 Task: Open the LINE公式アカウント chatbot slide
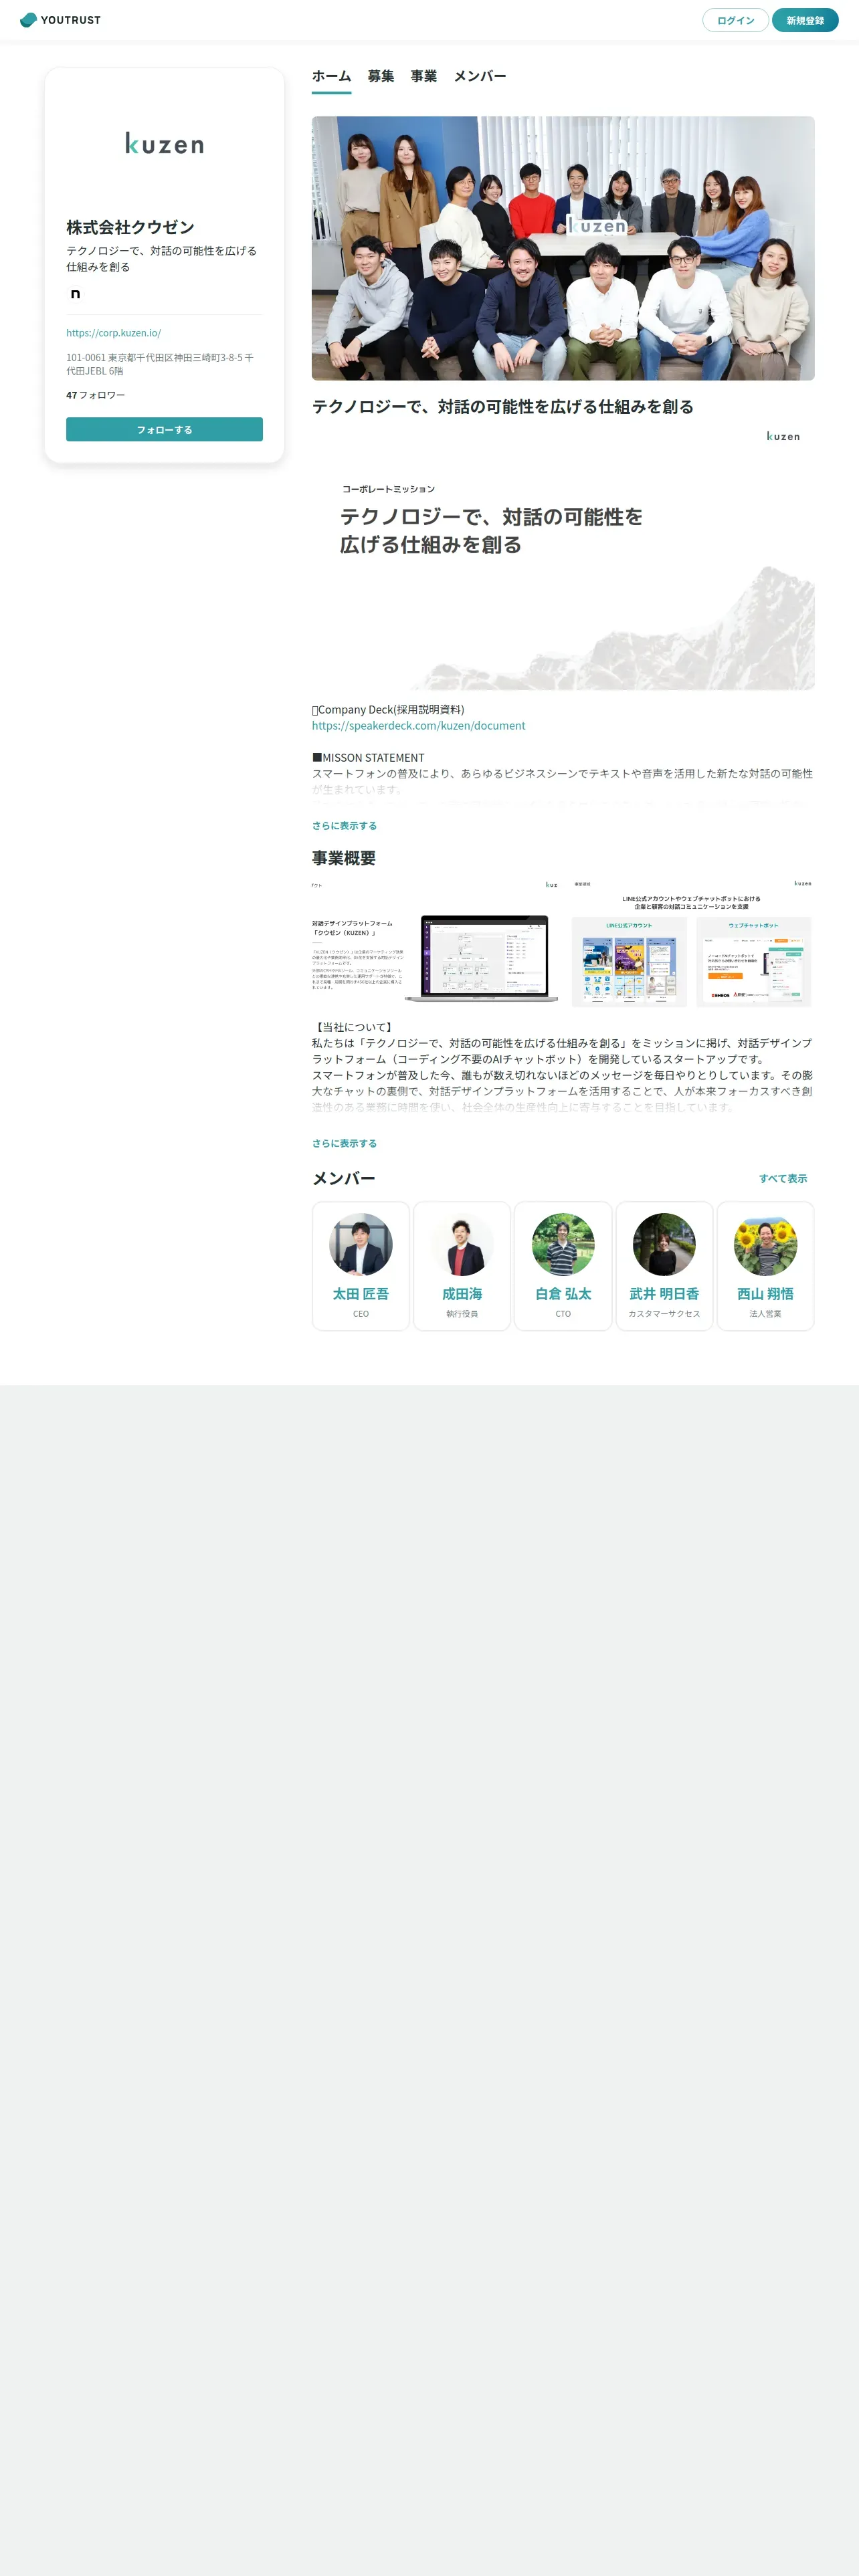click(691, 943)
